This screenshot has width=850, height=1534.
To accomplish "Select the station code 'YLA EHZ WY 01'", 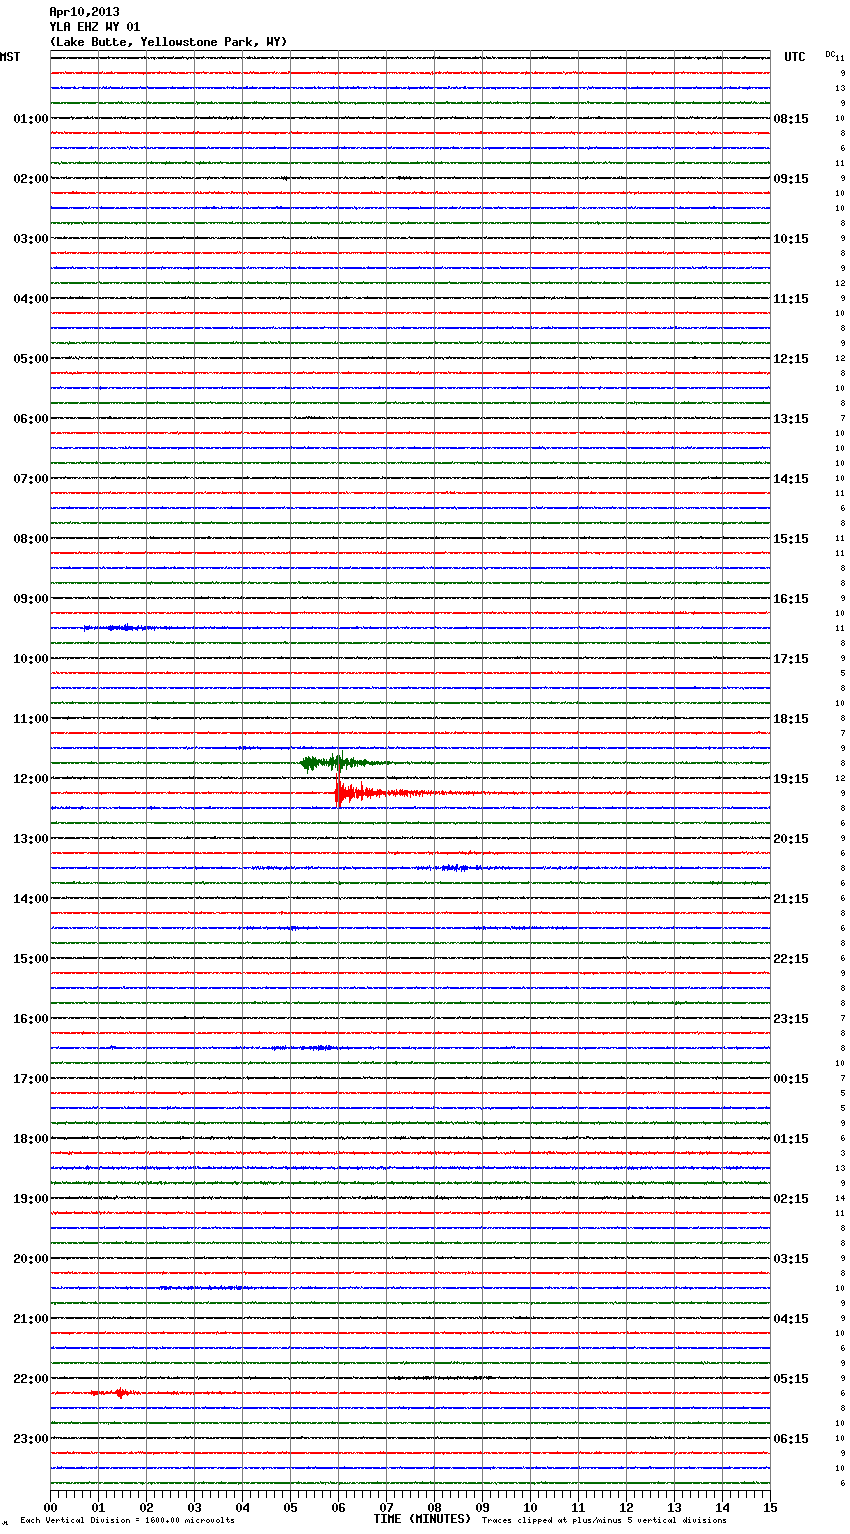I will [x=95, y=27].
